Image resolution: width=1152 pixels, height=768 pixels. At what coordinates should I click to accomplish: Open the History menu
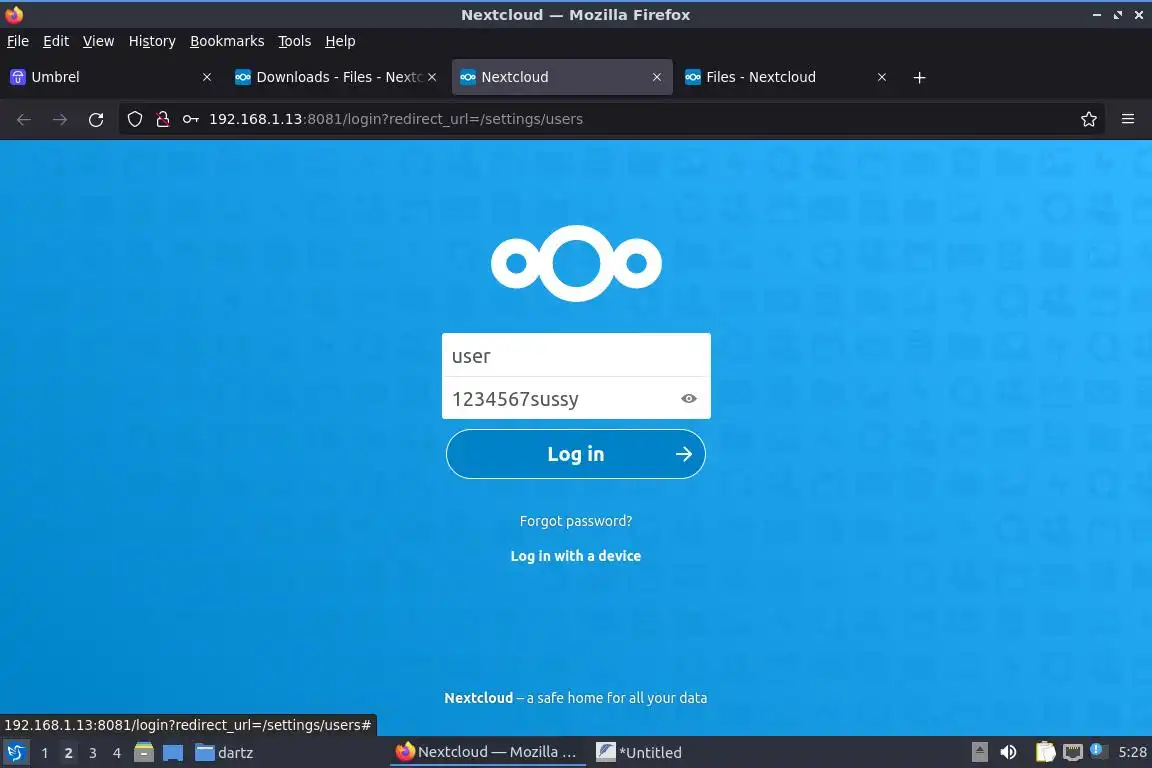click(152, 41)
